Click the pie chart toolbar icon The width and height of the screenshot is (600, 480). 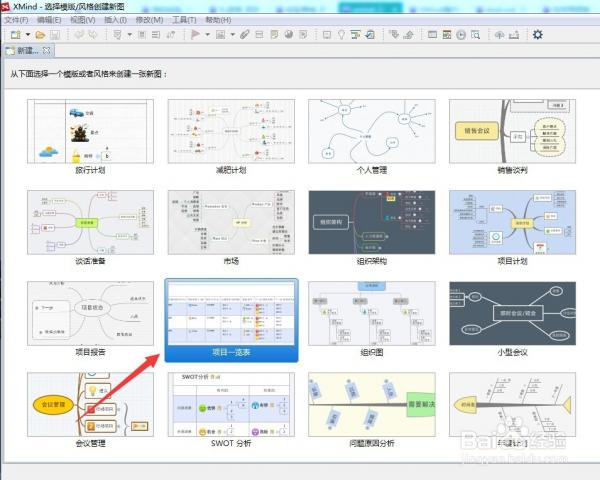pos(289,35)
